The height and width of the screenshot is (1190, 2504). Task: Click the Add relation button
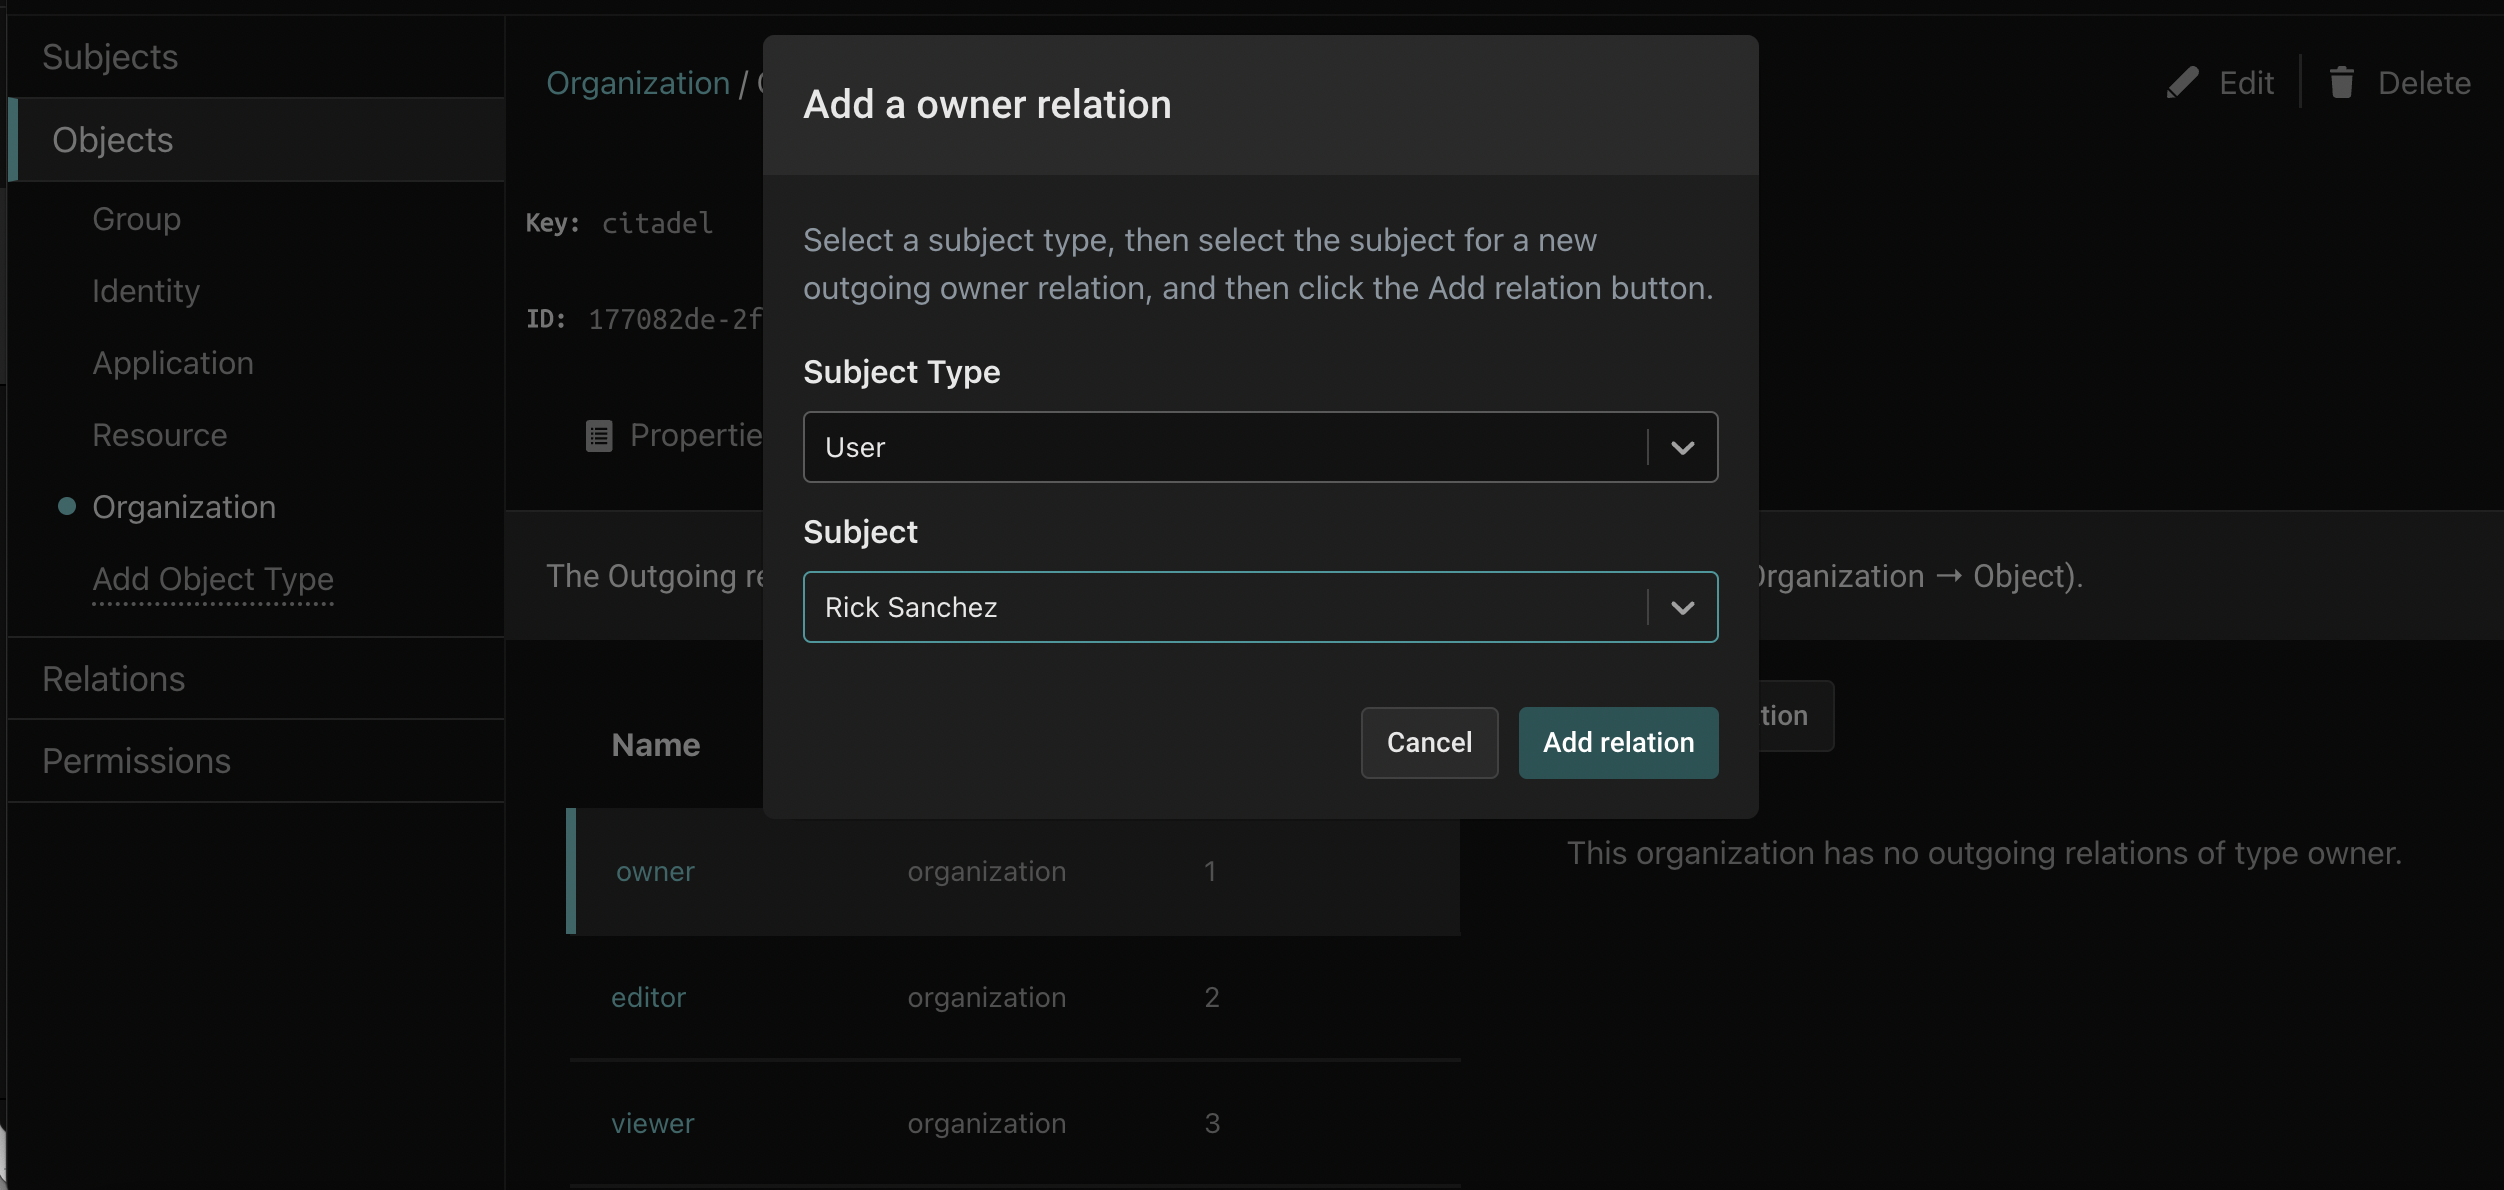(x=1619, y=741)
